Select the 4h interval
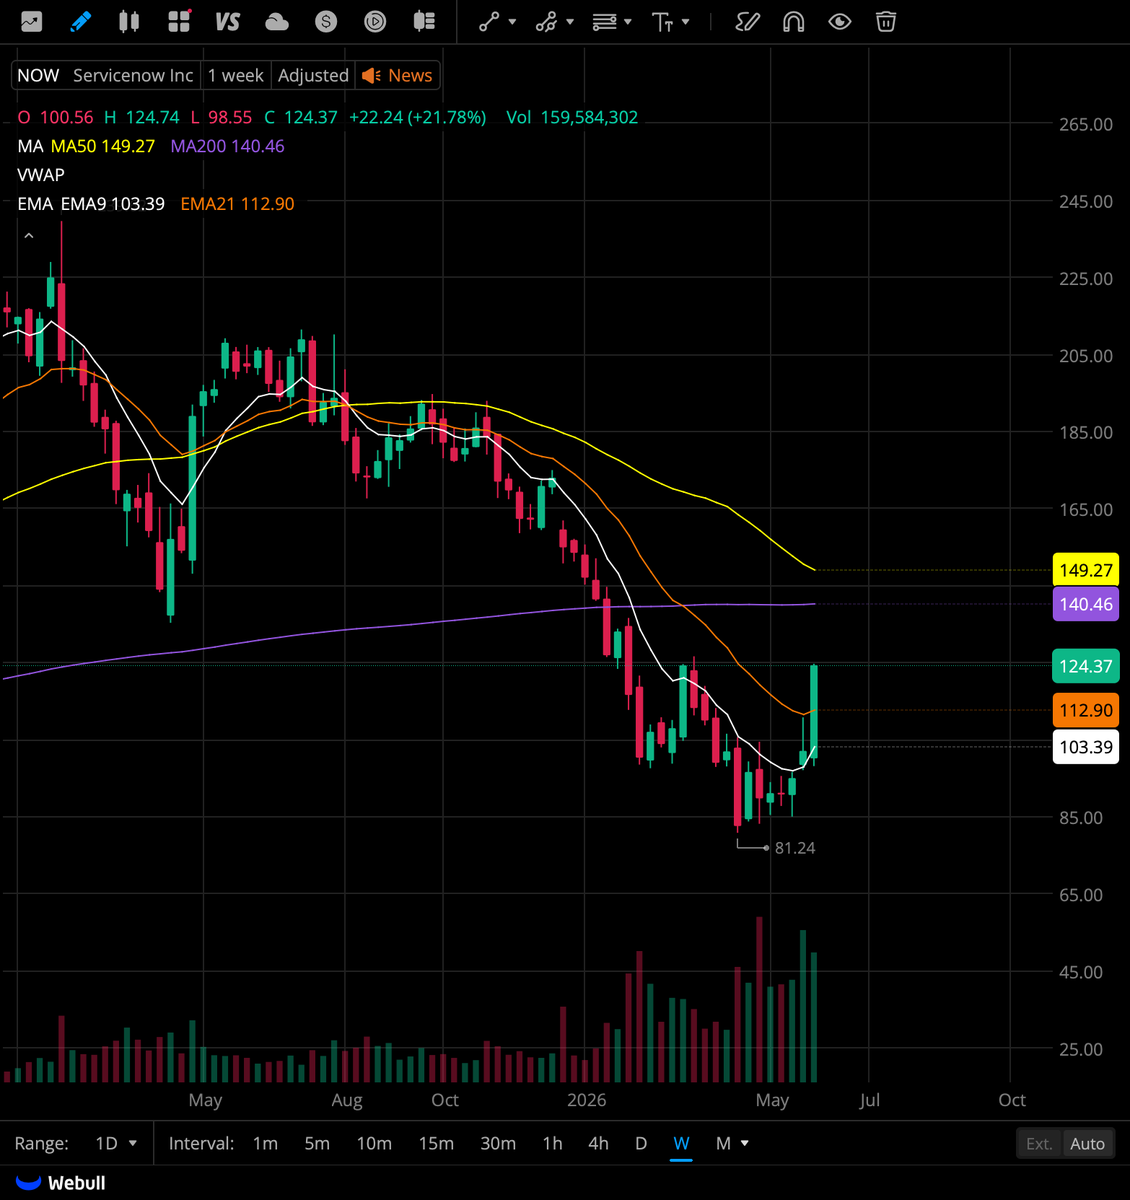Screen dimensions: 1130x1200 point(598,1143)
